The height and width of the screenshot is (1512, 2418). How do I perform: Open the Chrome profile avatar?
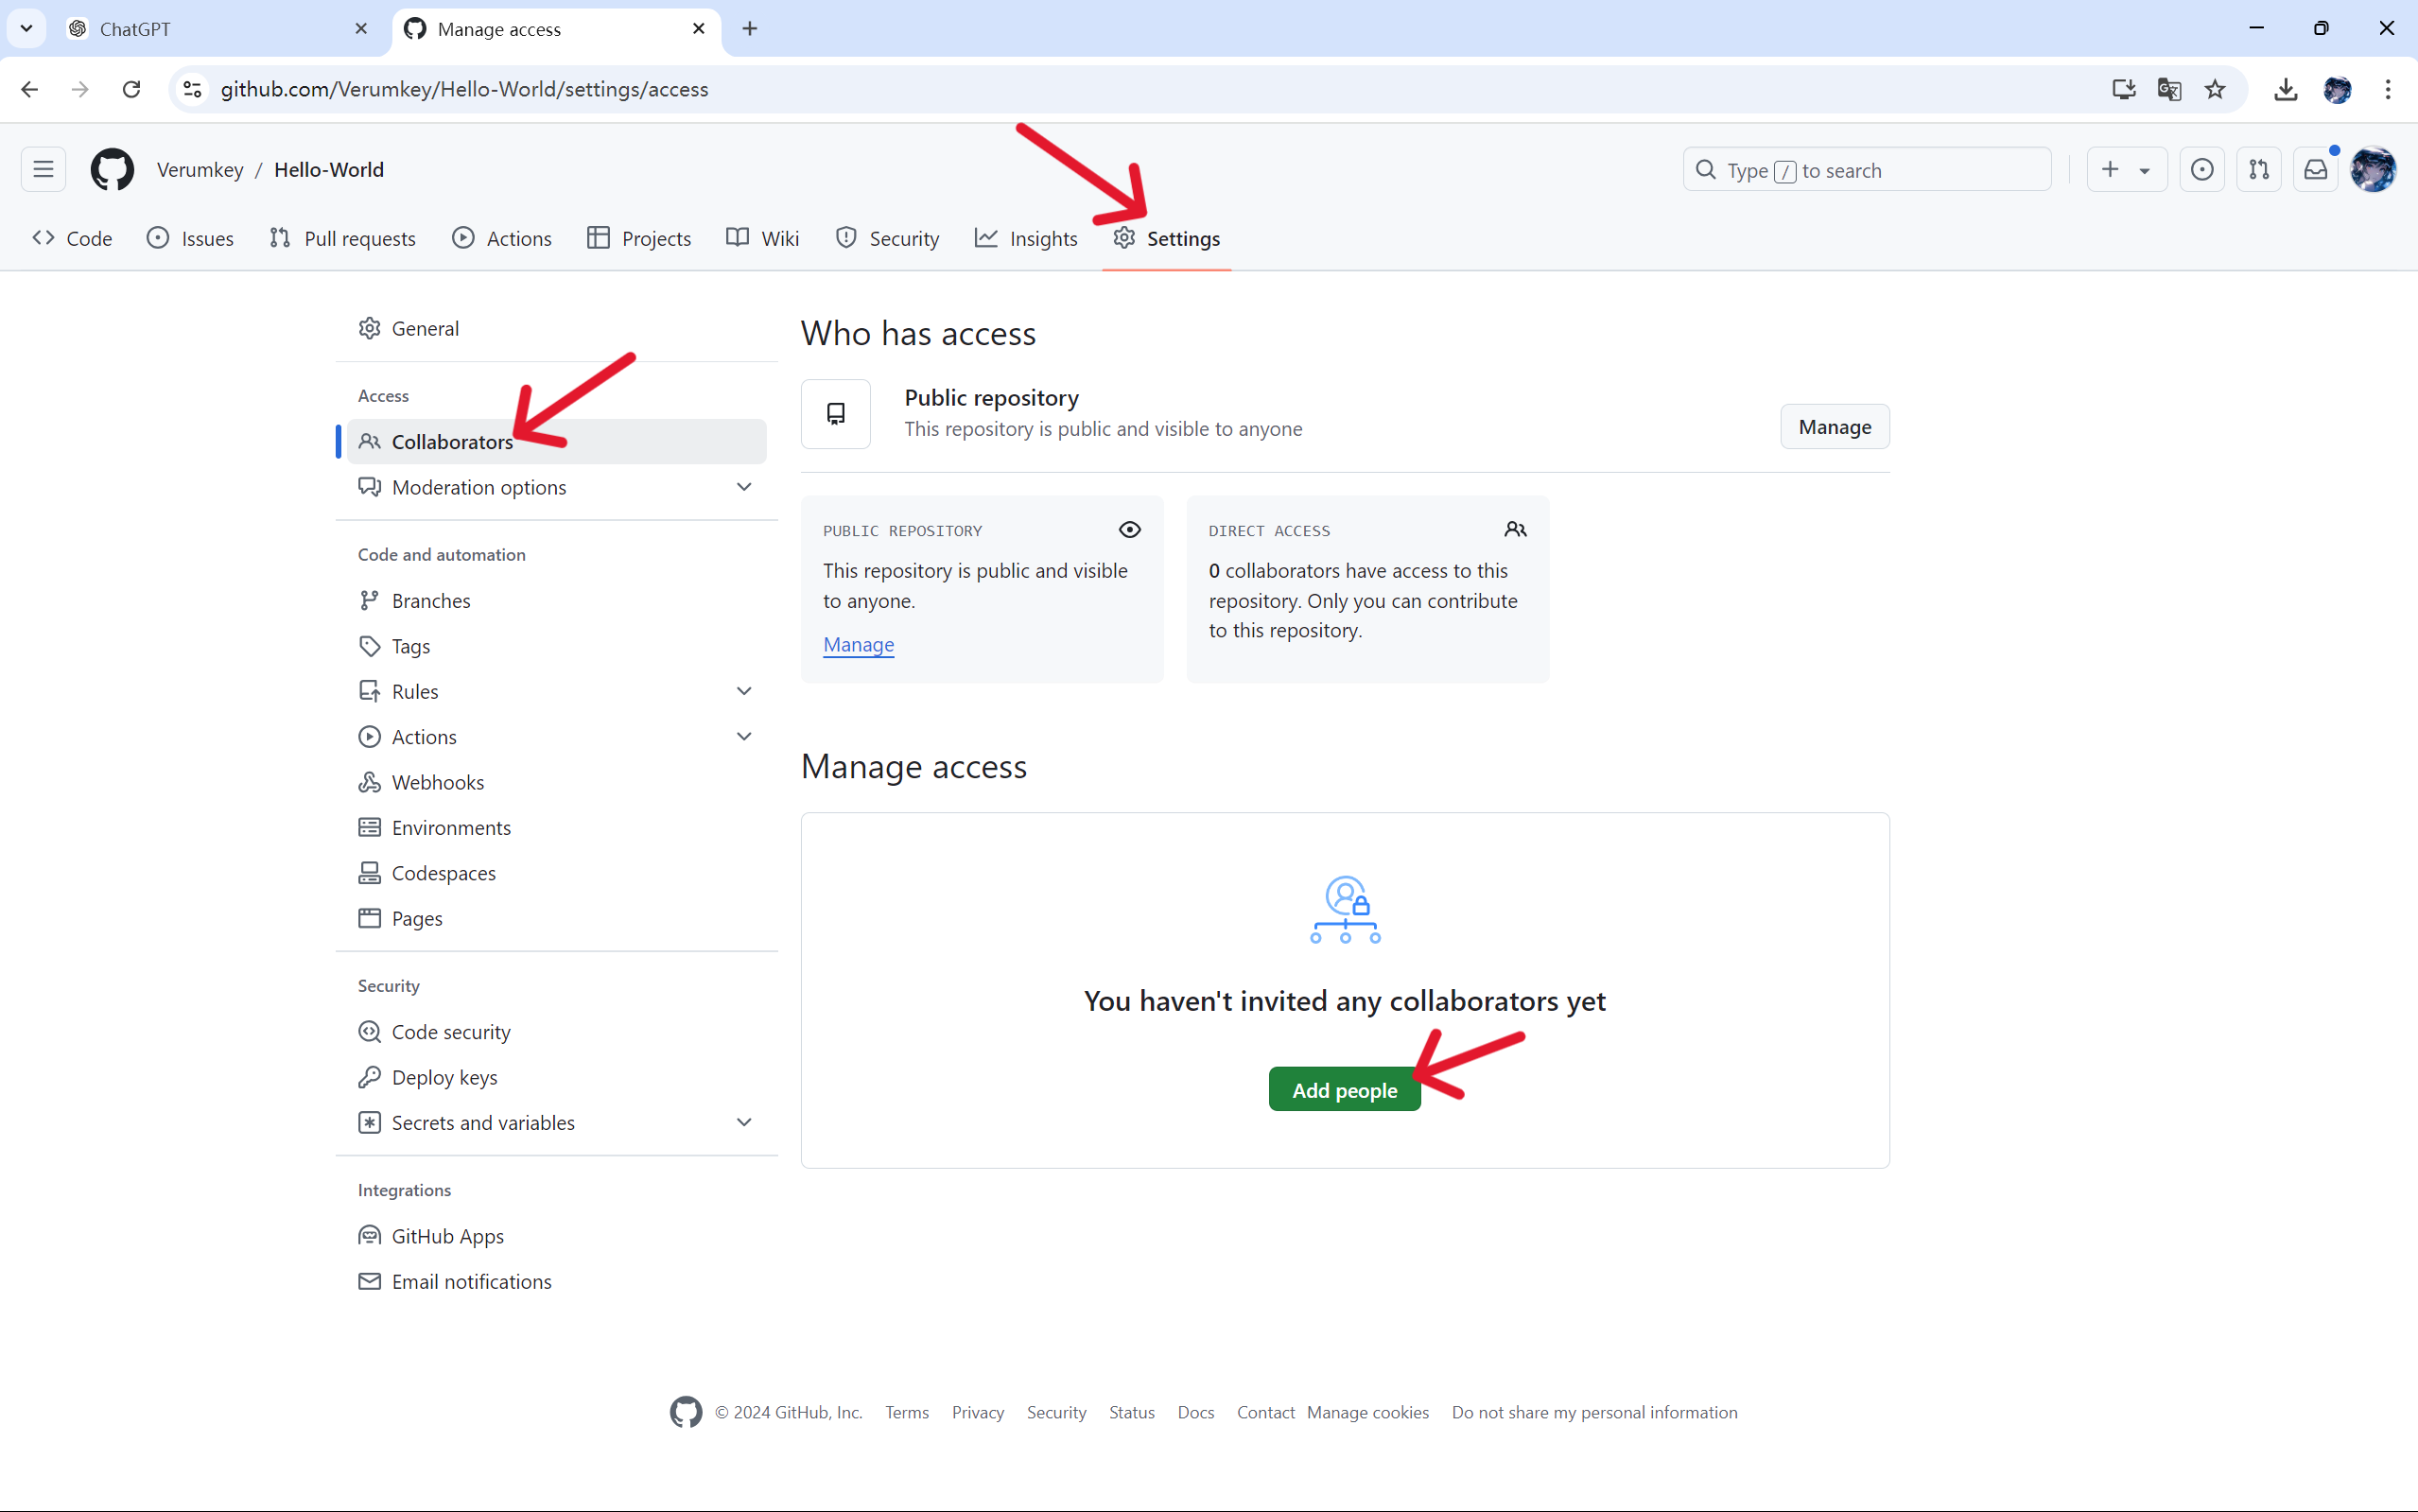point(2337,89)
